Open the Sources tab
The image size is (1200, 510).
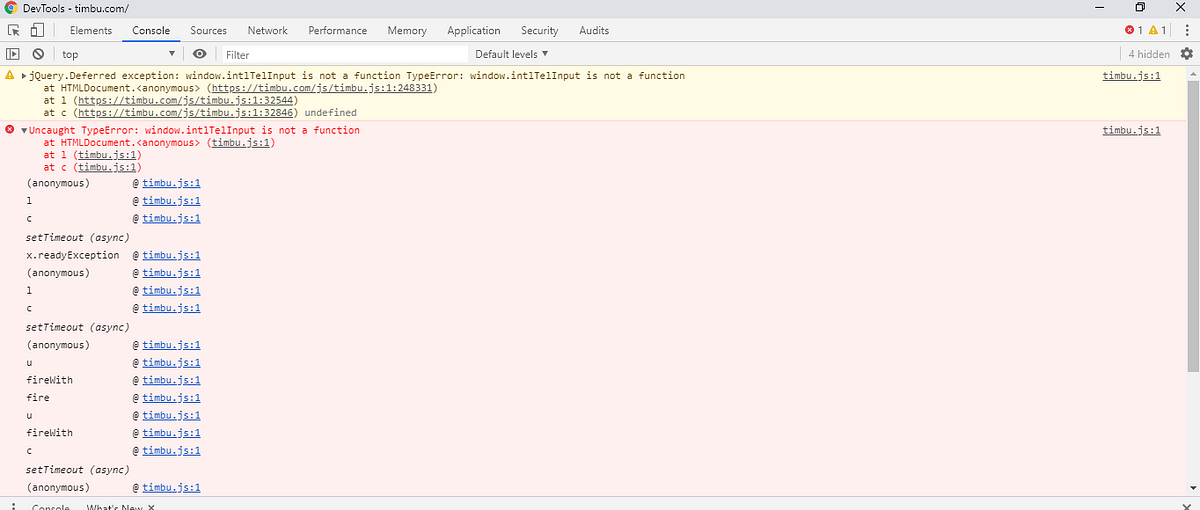(x=208, y=31)
